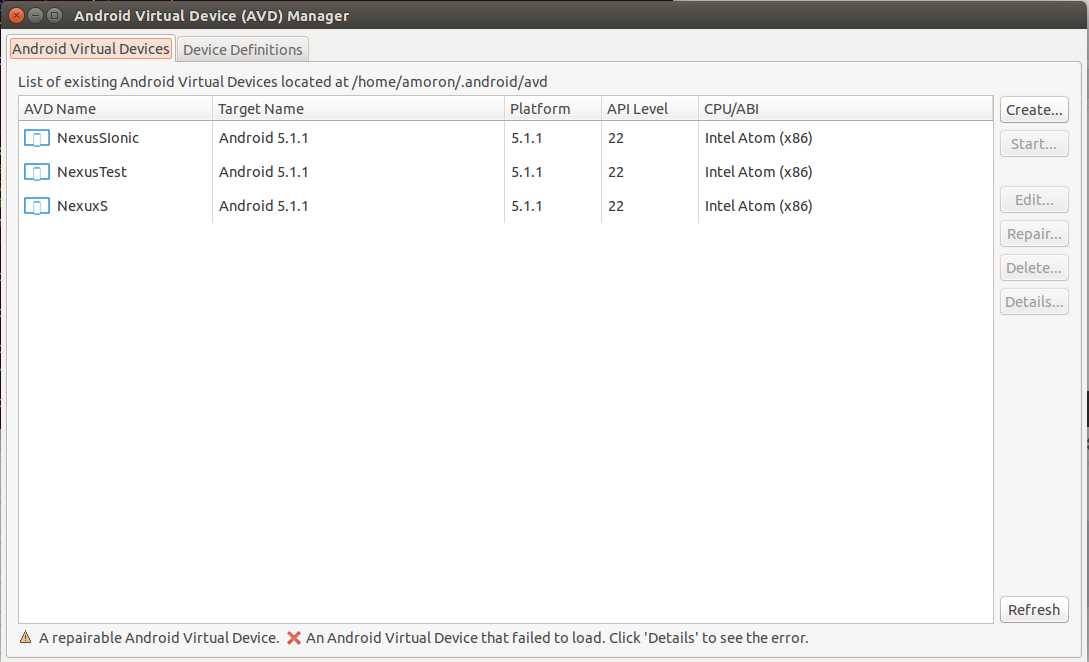Sort by the Platform column header
Viewport: 1089px width, 662px height.
point(553,109)
